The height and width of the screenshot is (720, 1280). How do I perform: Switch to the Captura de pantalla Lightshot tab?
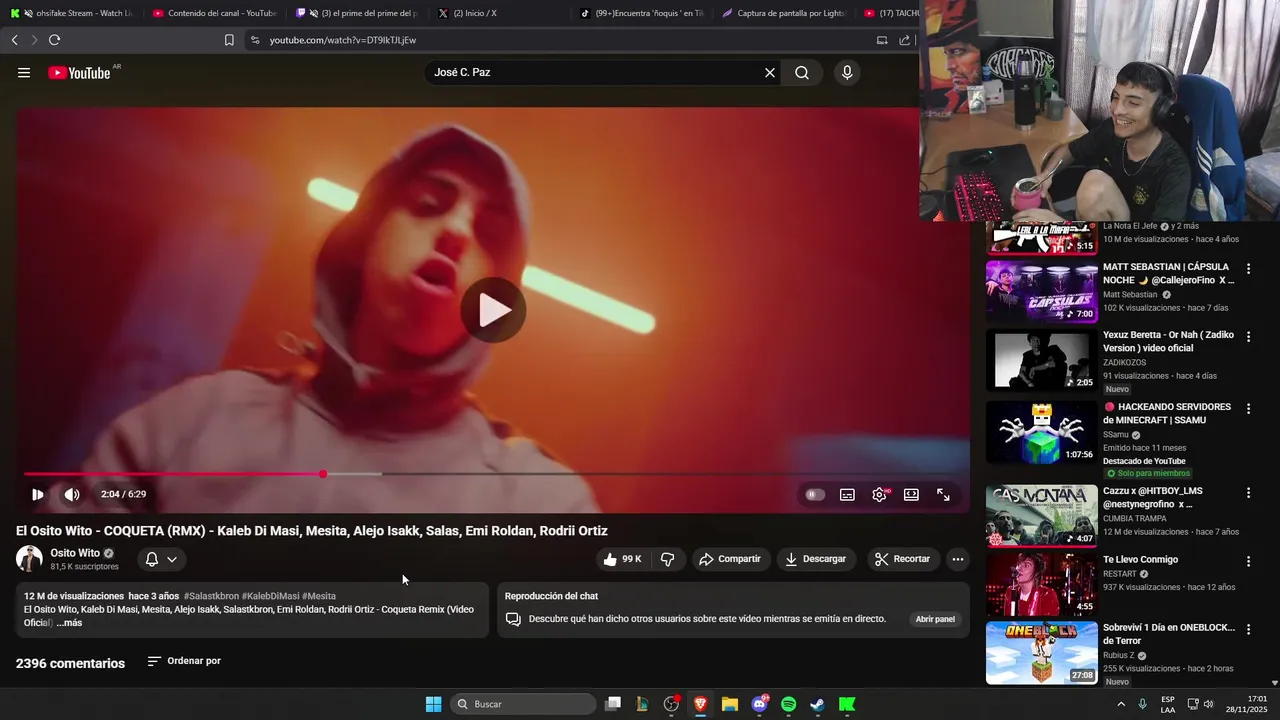[x=785, y=13]
